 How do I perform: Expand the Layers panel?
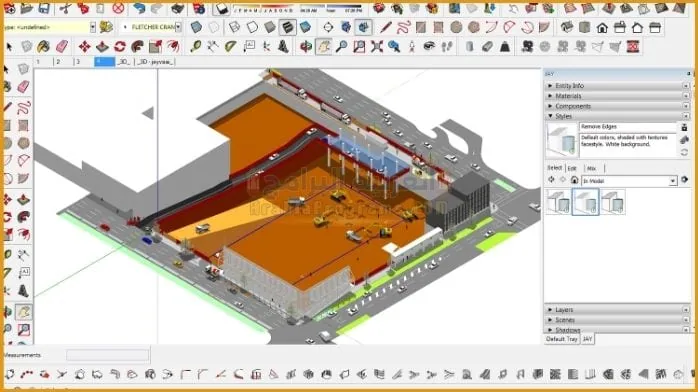click(x=550, y=310)
